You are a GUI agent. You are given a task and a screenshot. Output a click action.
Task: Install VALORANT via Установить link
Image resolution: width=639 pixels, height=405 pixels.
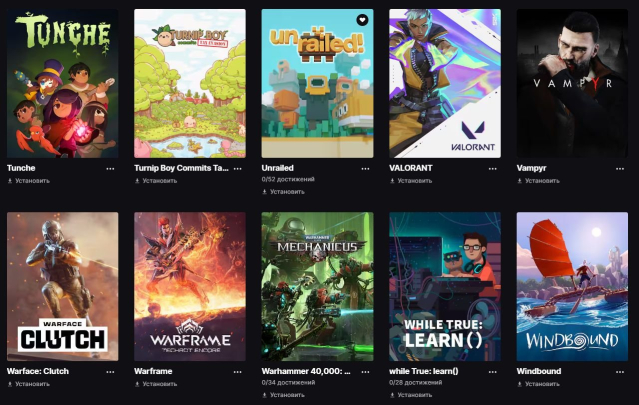coord(411,181)
